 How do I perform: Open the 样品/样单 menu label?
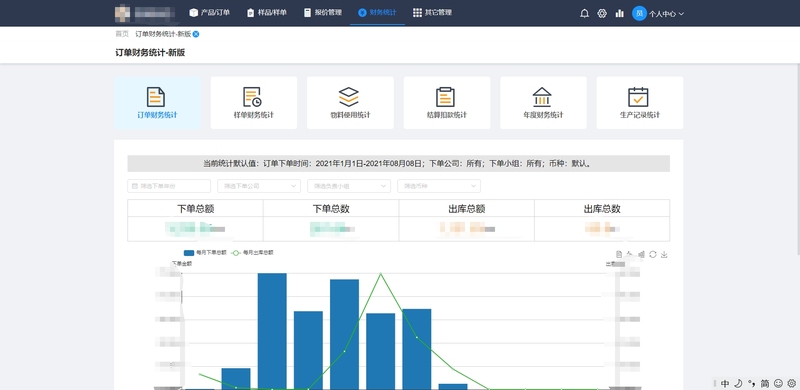272,13
